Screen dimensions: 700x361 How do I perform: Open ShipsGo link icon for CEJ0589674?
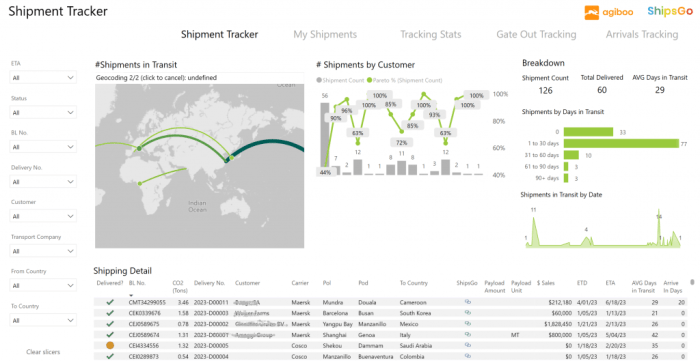point(468,334)
